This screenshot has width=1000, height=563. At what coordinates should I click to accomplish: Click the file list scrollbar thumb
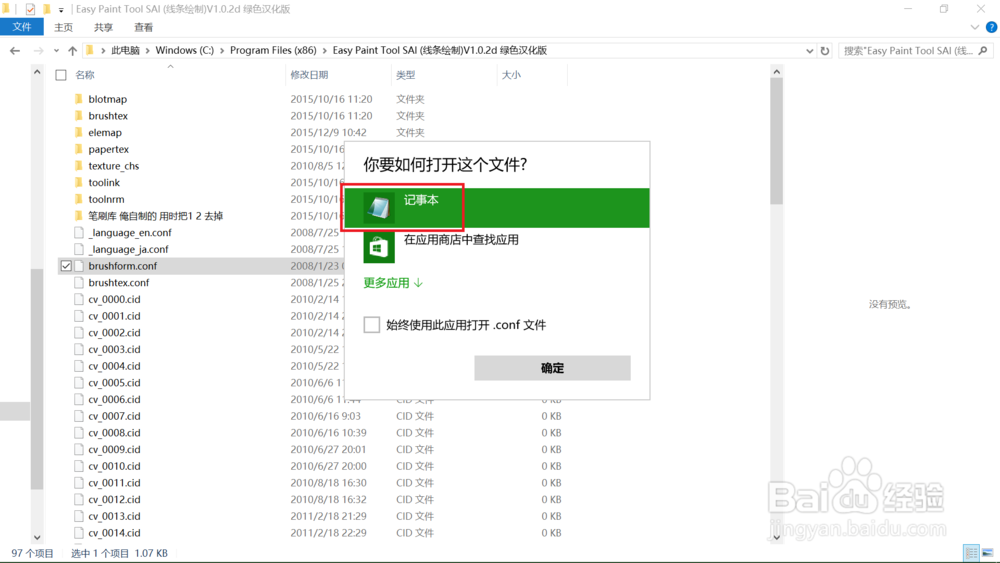pyautogui.click(x=776, y=142)
